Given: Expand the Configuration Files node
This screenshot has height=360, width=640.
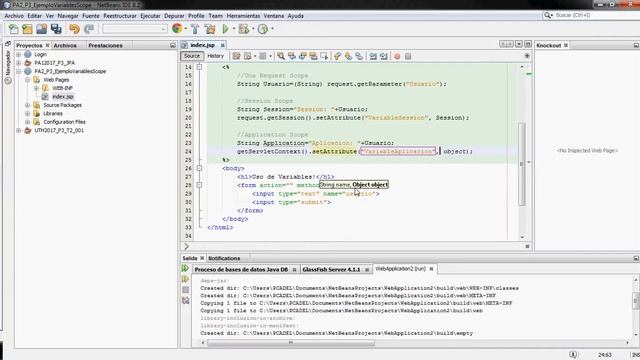Looking at the screenshot, I should click(x=27, y=122).
